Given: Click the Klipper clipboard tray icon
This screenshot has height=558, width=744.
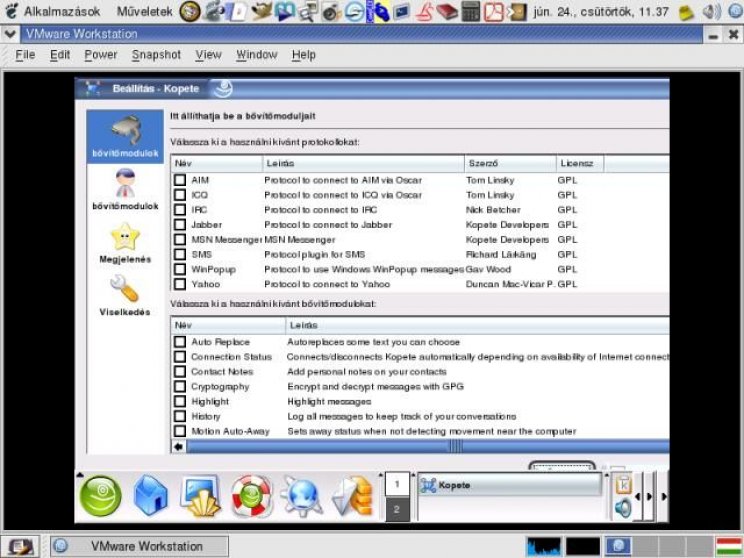Looking at the screenshot, I should pyautogui.click(x=623, y=484).
